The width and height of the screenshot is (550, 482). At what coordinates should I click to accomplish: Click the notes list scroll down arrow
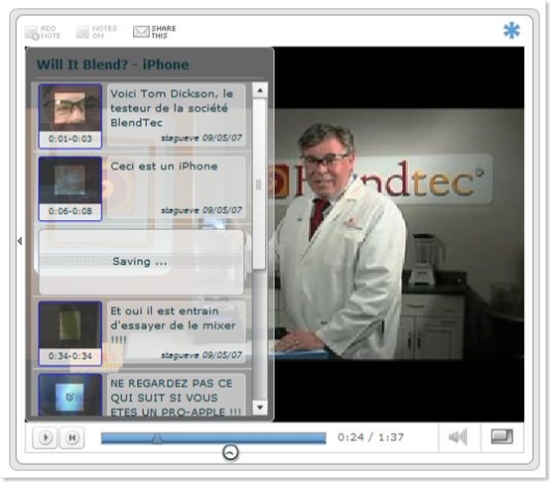pos(260,407)
